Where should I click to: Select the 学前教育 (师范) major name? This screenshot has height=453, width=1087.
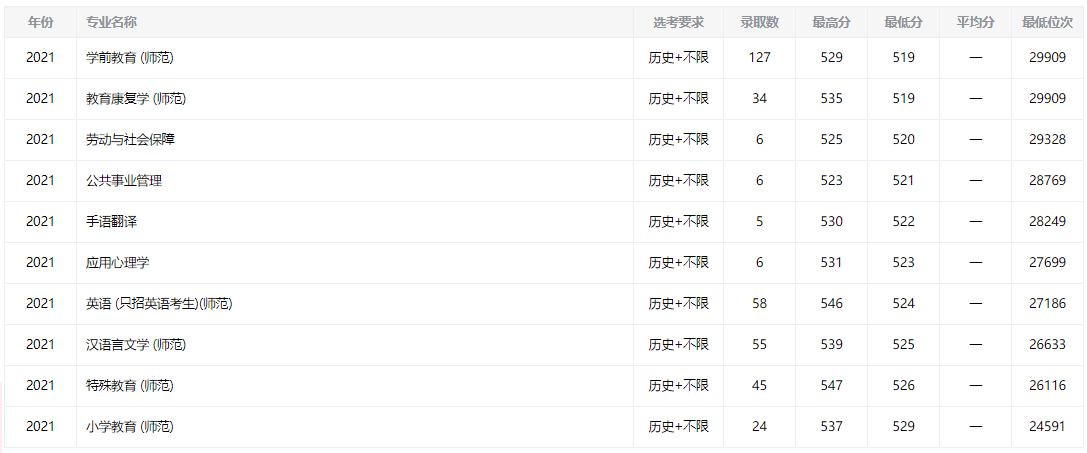tap(130, 58)
